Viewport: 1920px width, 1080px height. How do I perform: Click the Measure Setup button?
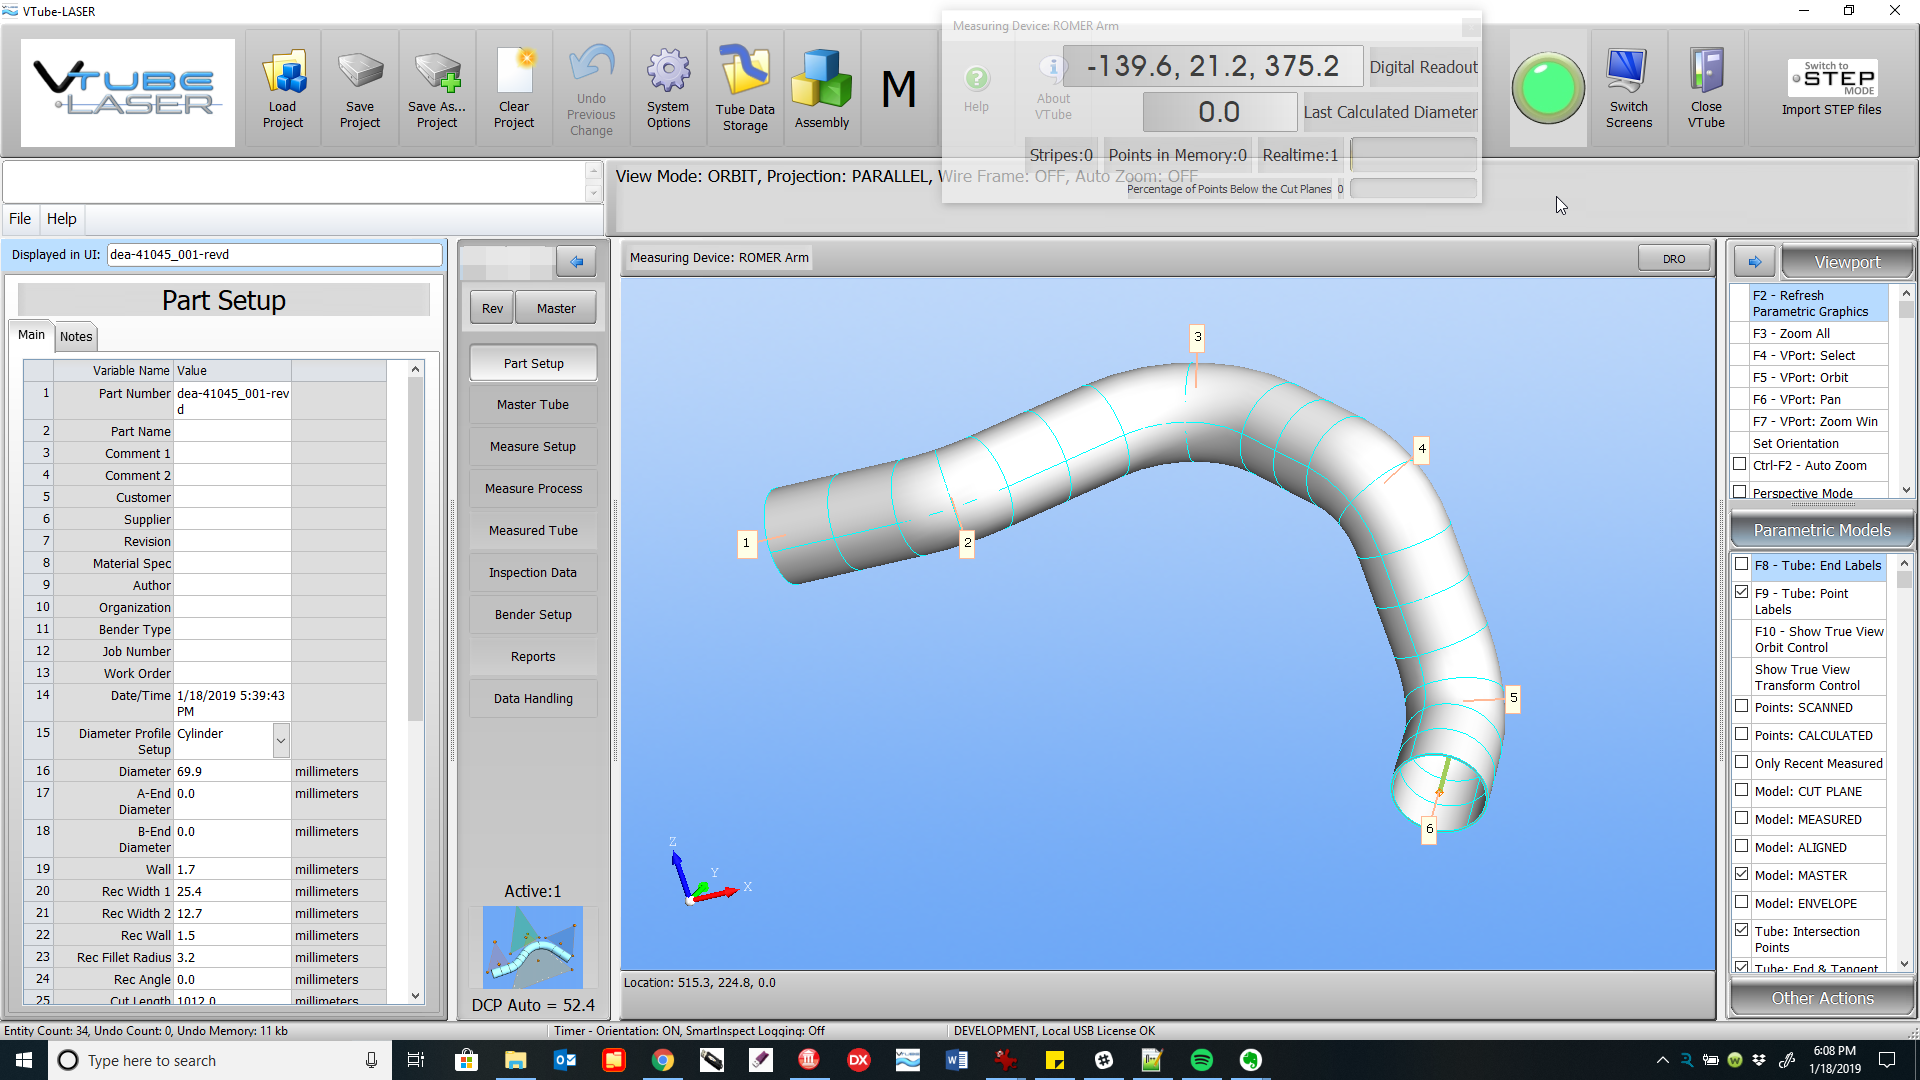(533, 447)
